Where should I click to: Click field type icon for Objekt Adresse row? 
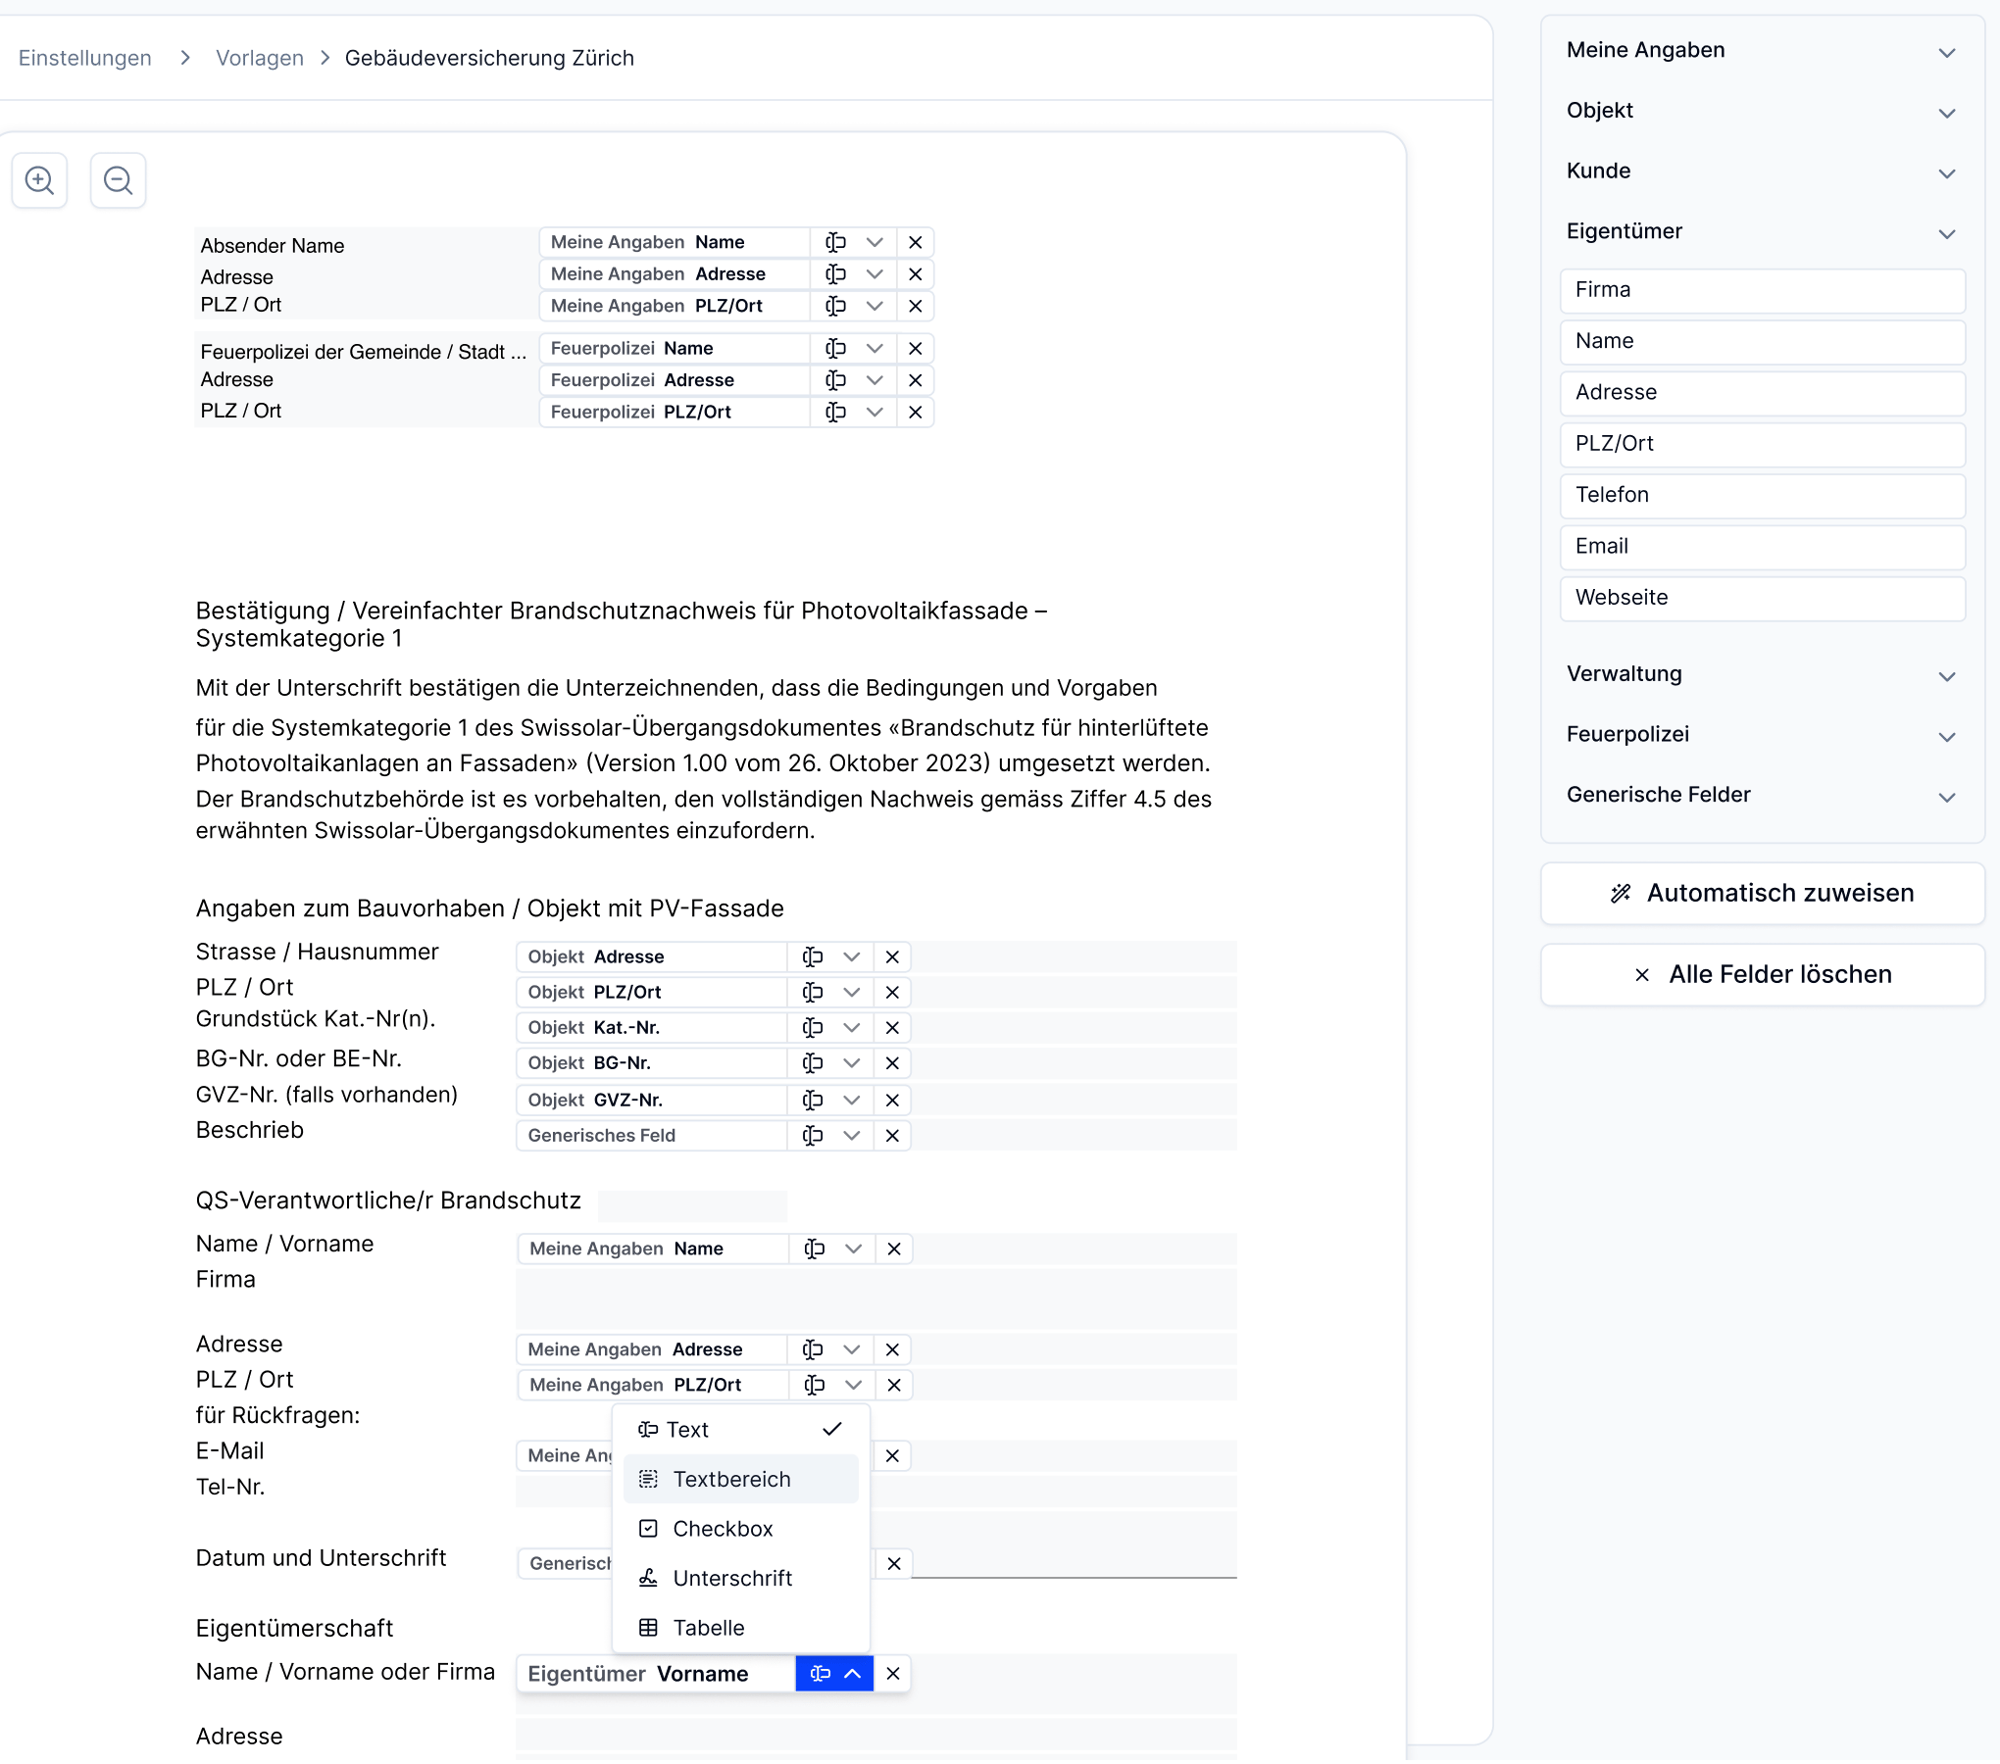(812, 957)
